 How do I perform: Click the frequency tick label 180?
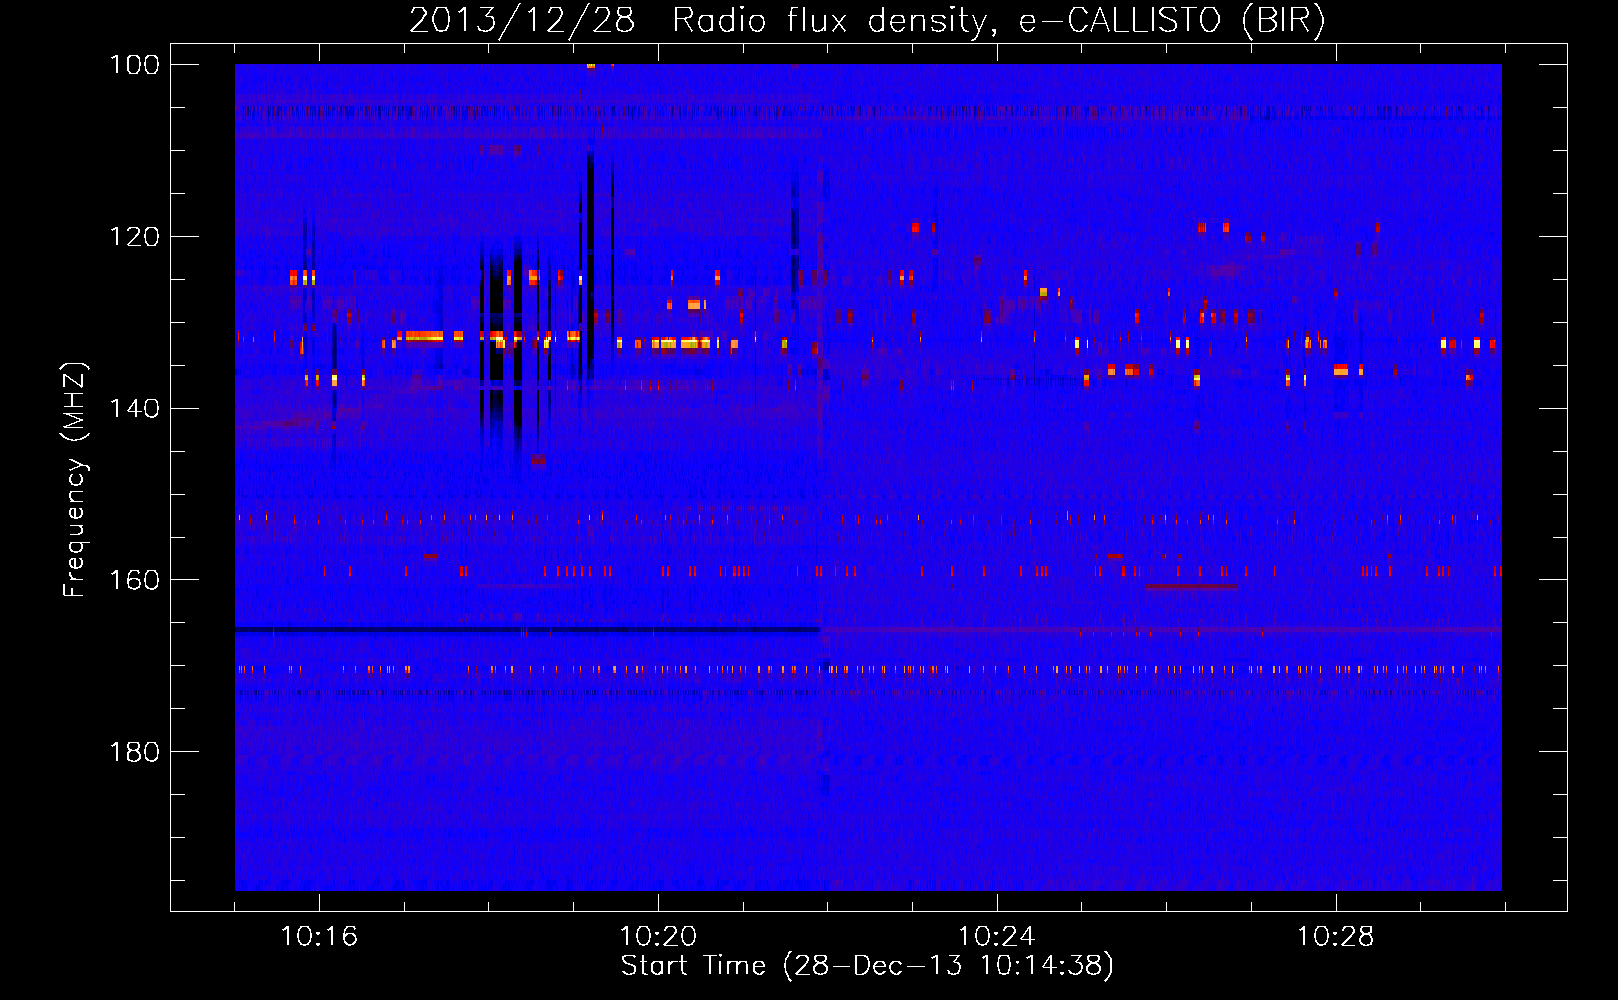point(135,751)
